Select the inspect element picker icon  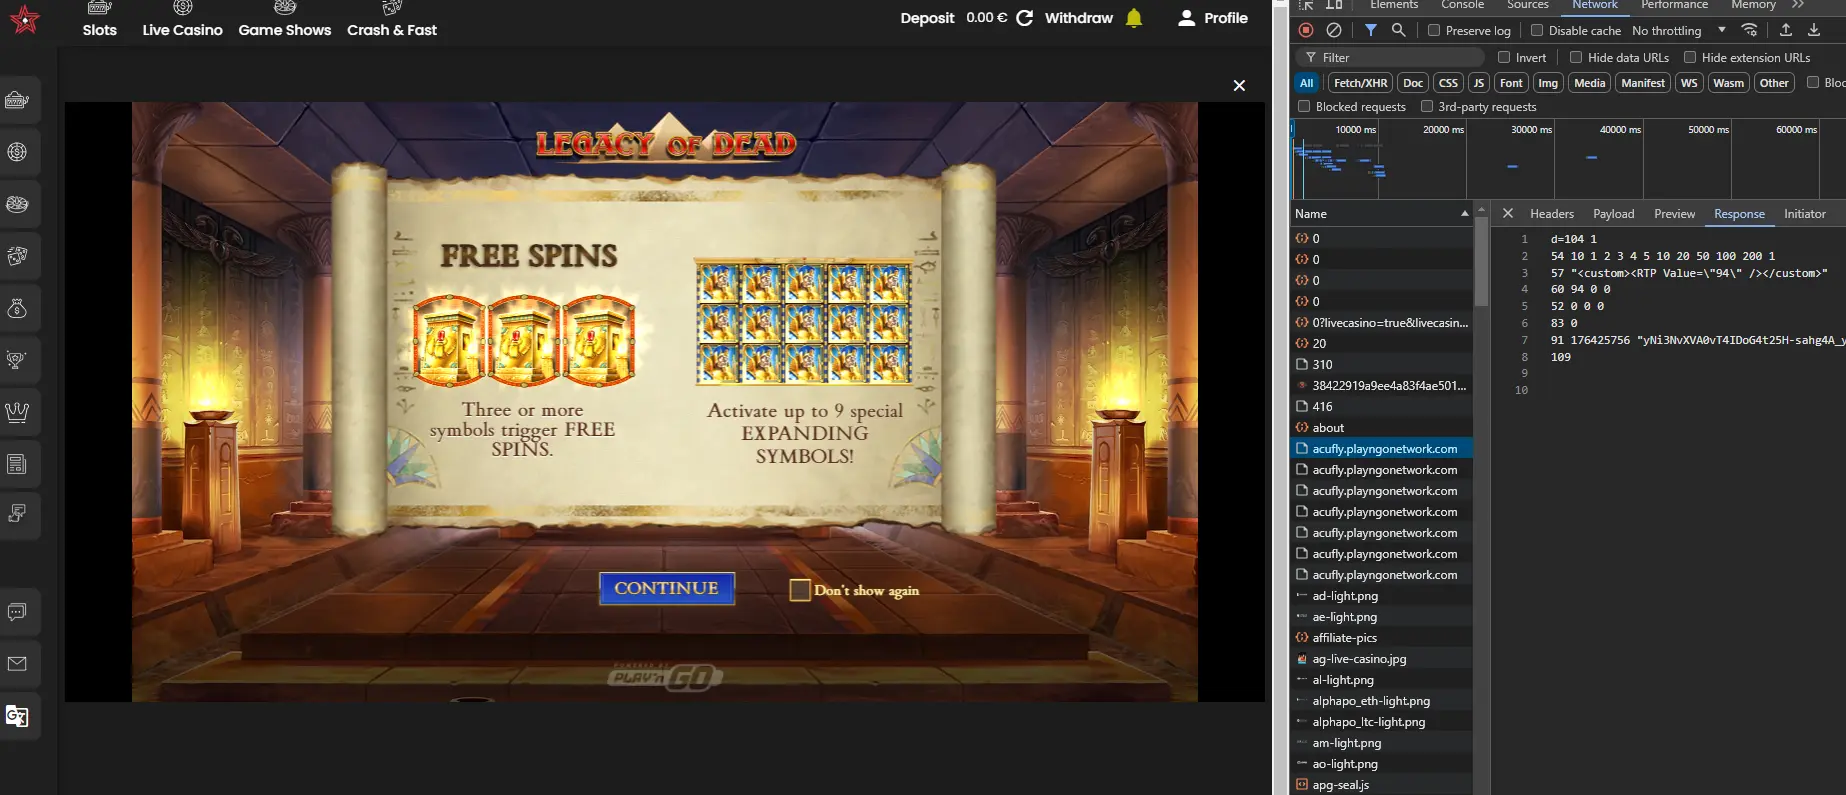click(x=1306, y=5)
